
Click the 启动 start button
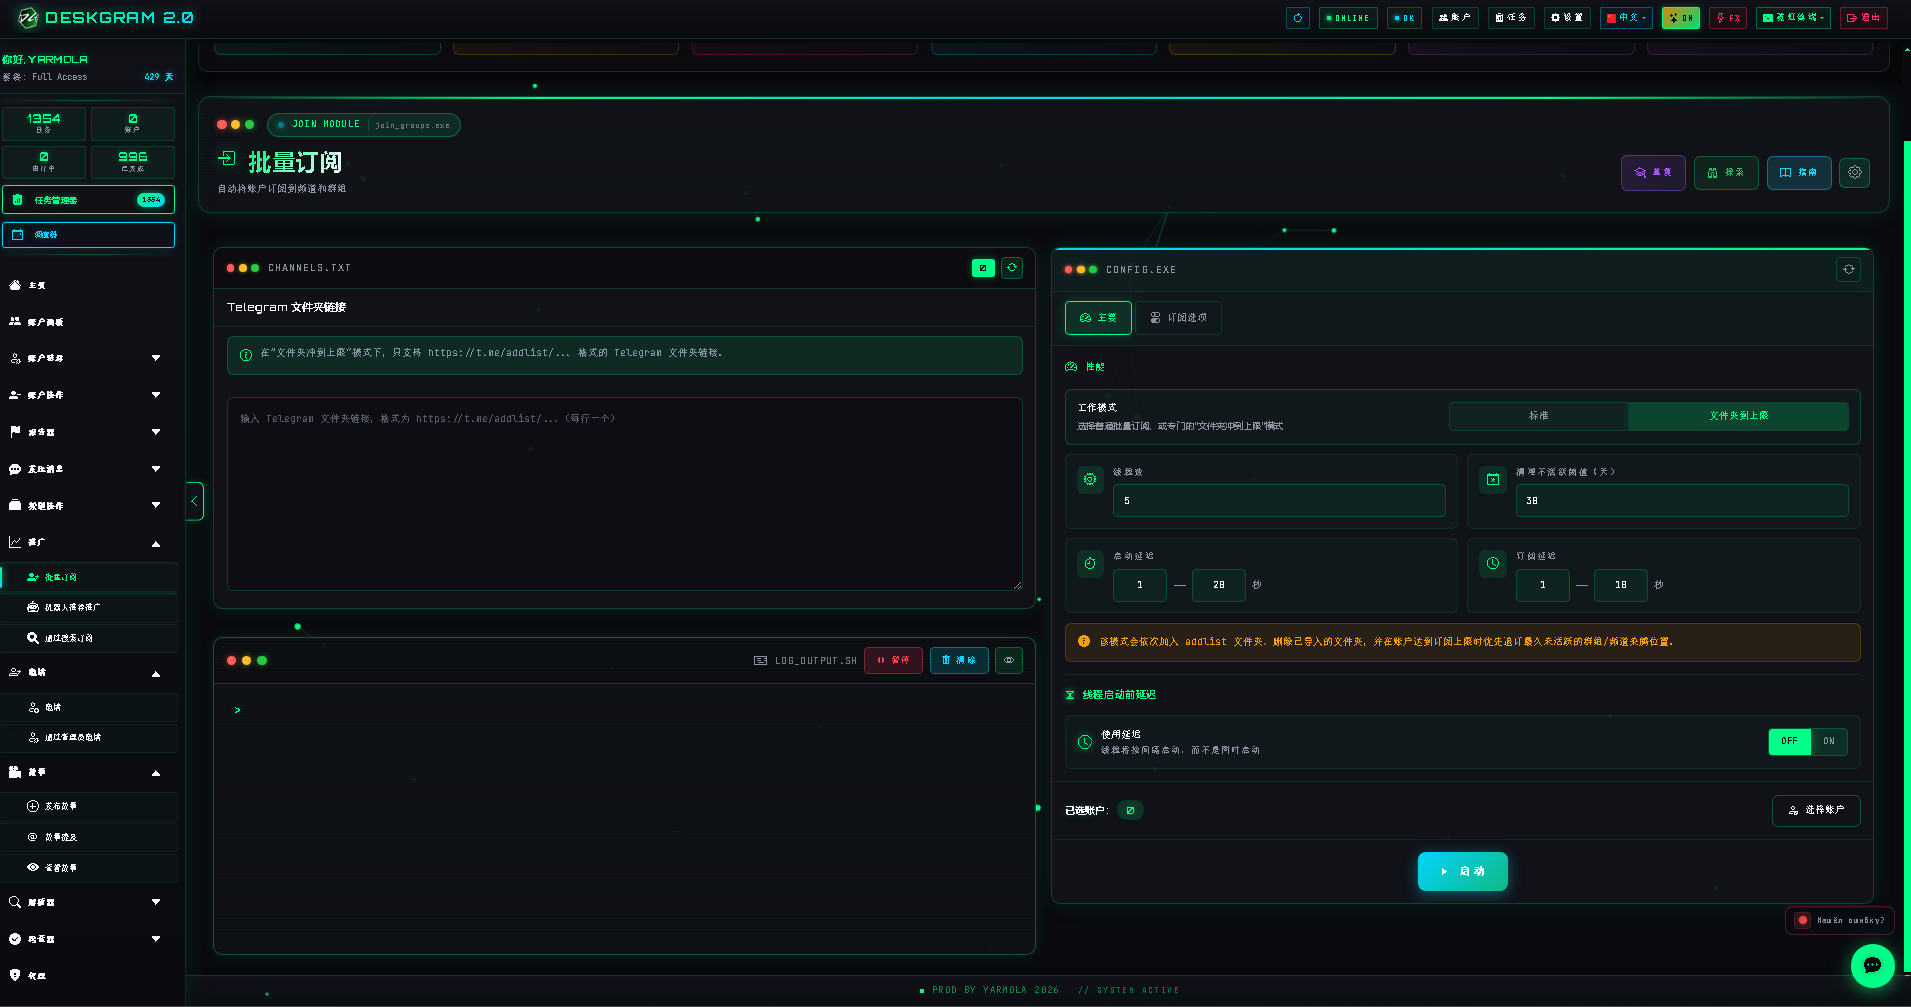[x=1463, y=871]
